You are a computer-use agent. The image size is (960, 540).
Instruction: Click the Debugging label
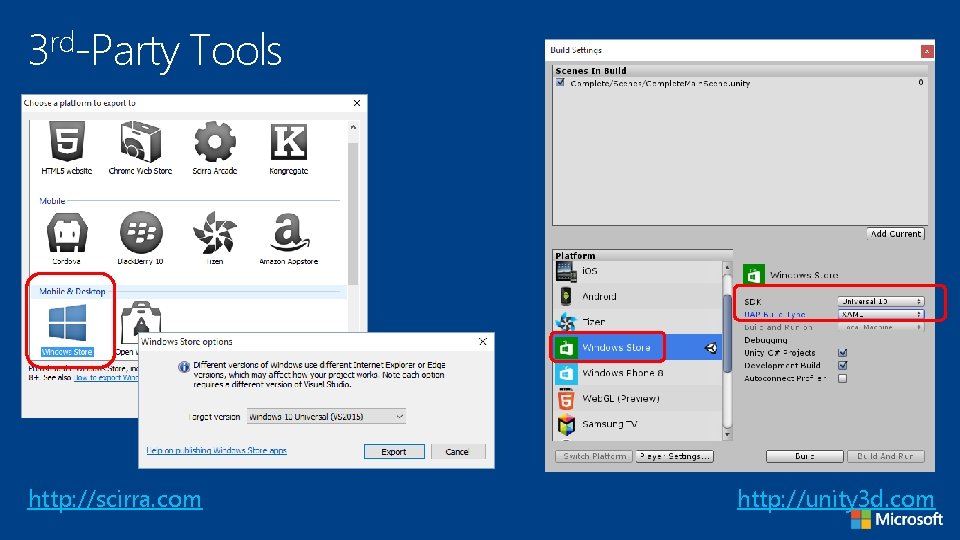766,340
